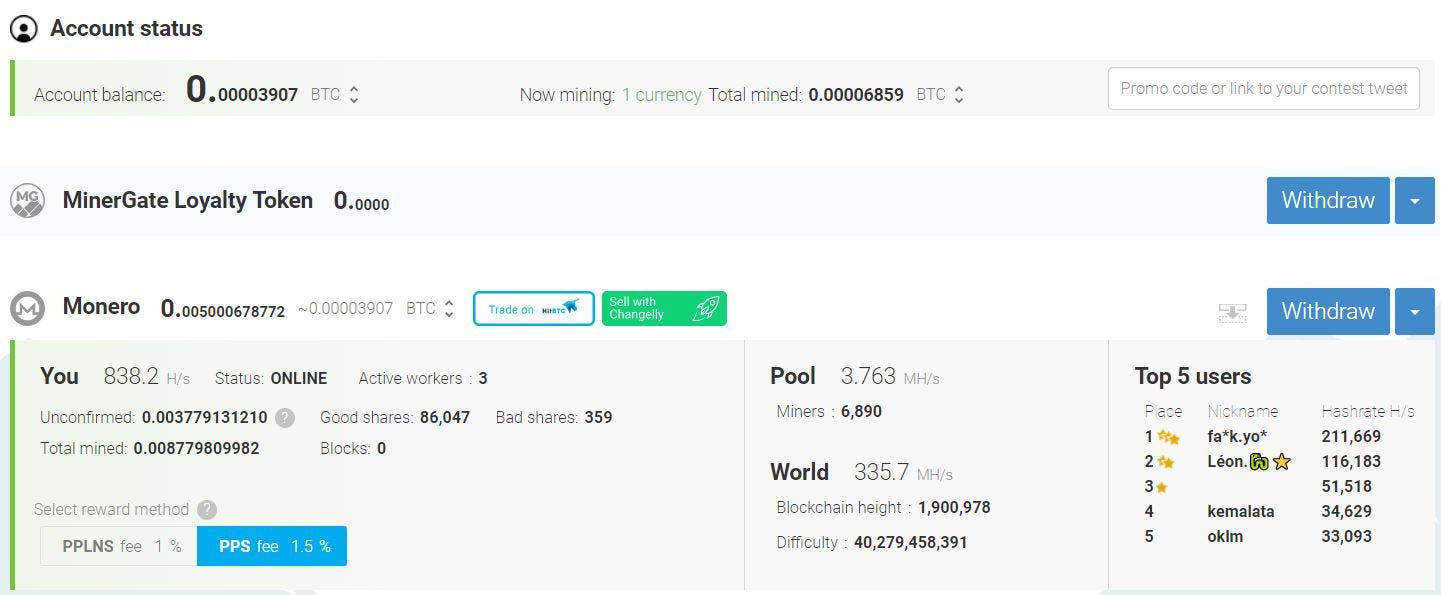The image size is (1441, 595).
Task: Click hashrate value 116,183
Action: (x=1351, y=462)
